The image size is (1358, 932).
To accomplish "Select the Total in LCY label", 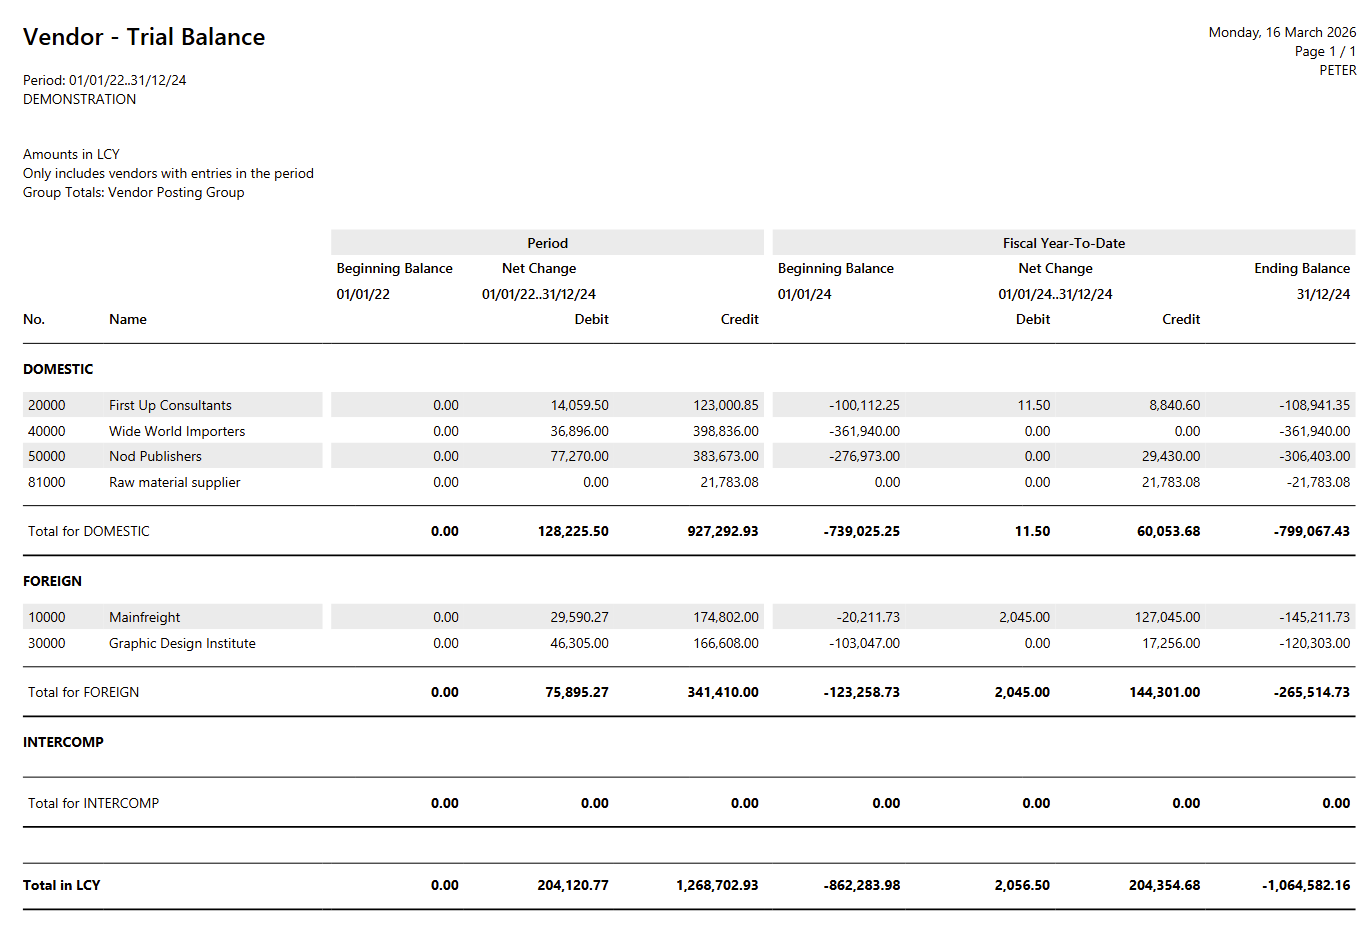I will pos(61,885).
